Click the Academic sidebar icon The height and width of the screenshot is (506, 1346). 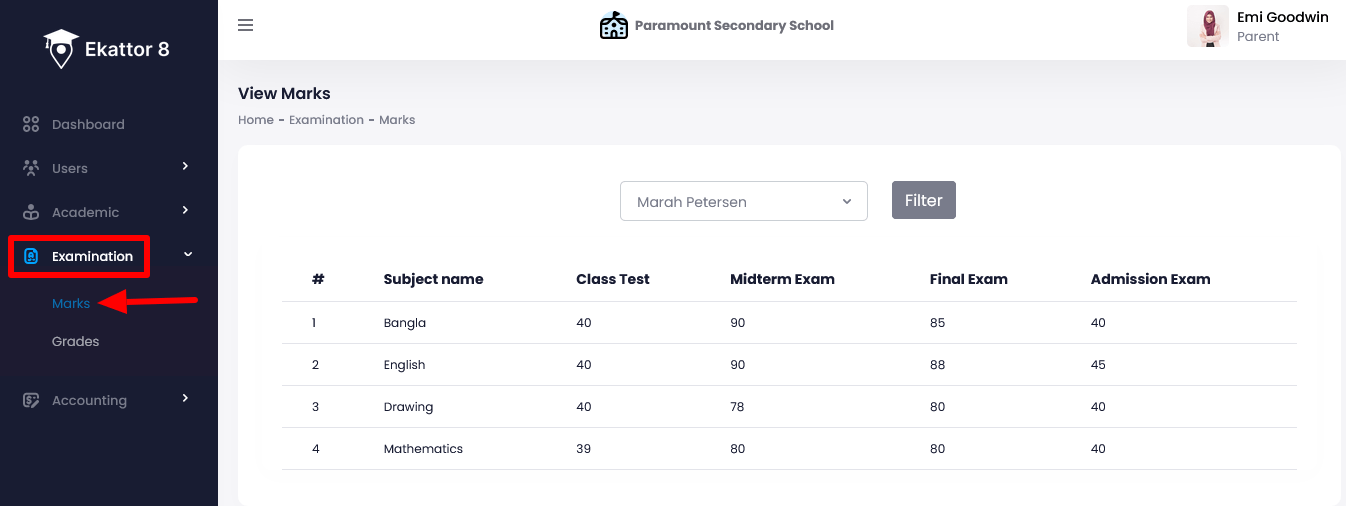[30, 212]
